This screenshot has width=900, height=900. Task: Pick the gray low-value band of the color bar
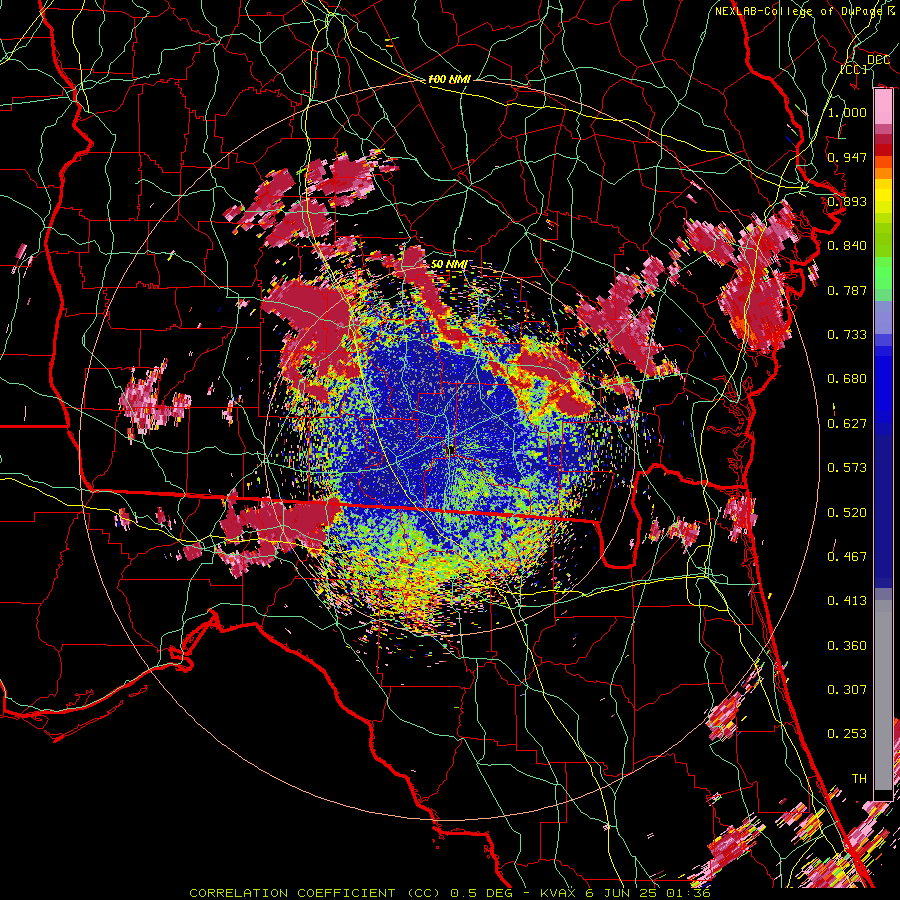click(883, 695)
